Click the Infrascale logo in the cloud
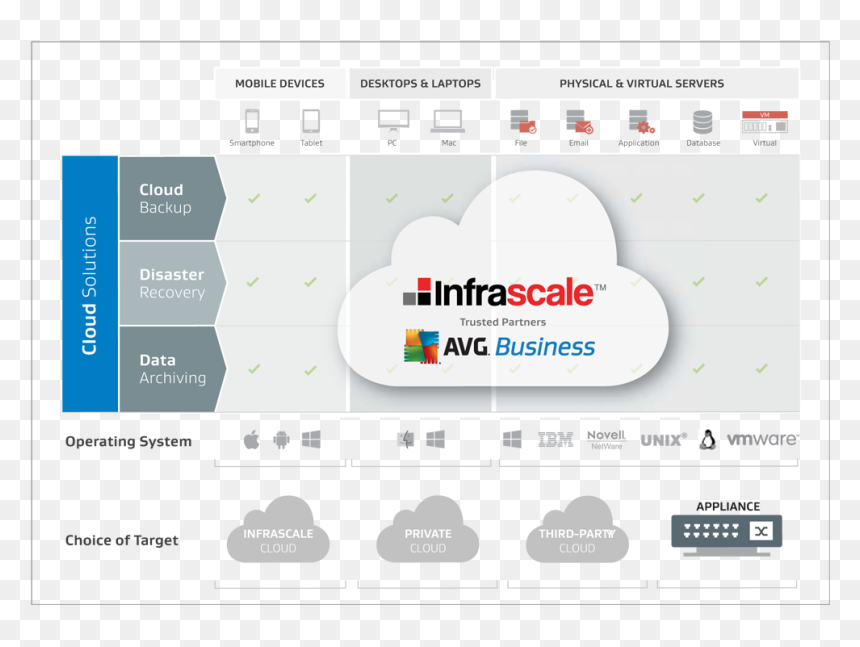Screen dimensions: 860x647 504,292
